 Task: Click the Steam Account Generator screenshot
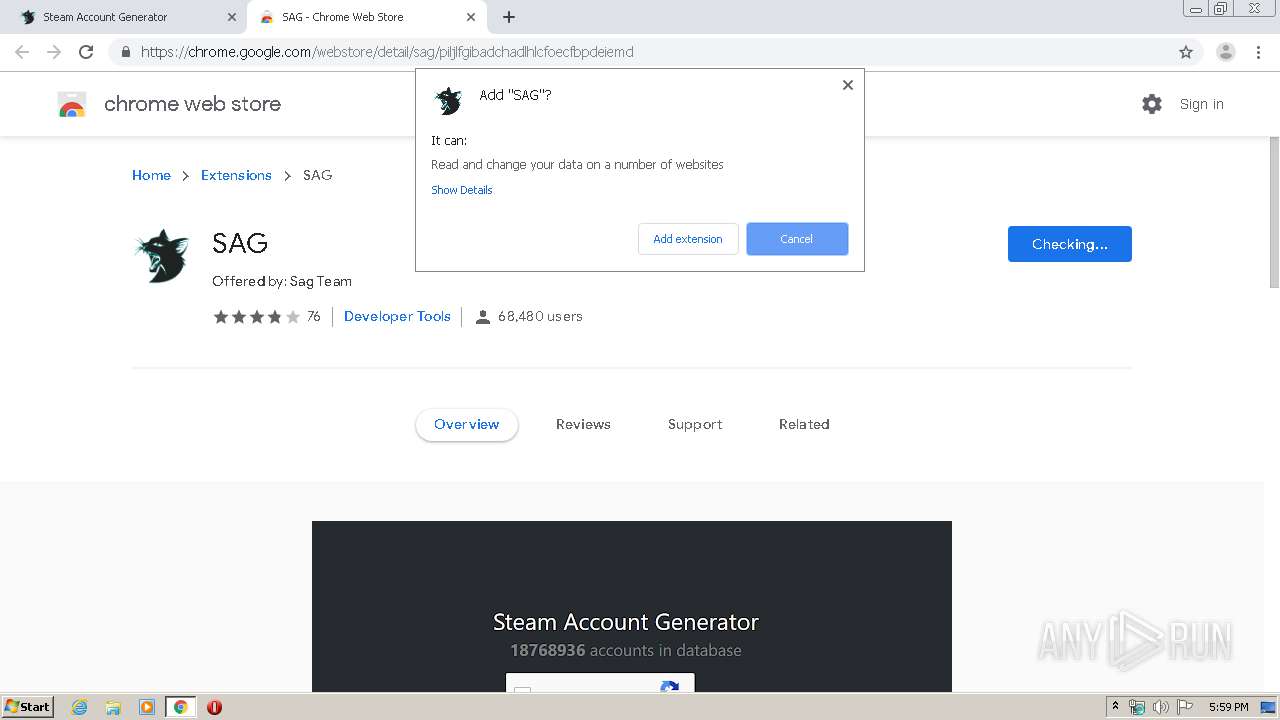click(632, 606)
